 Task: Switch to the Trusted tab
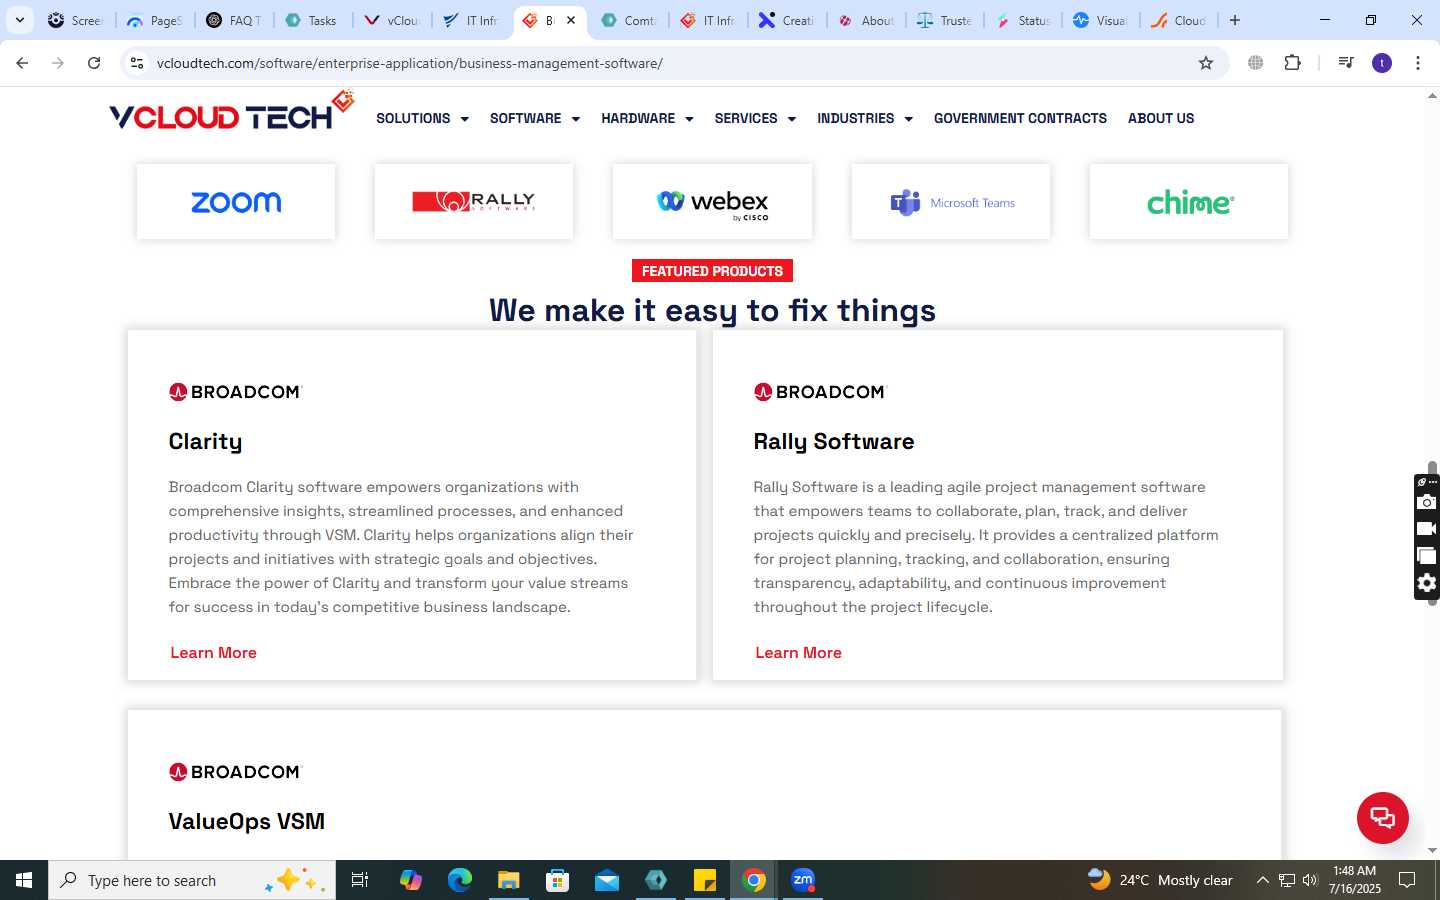point(945,20)
